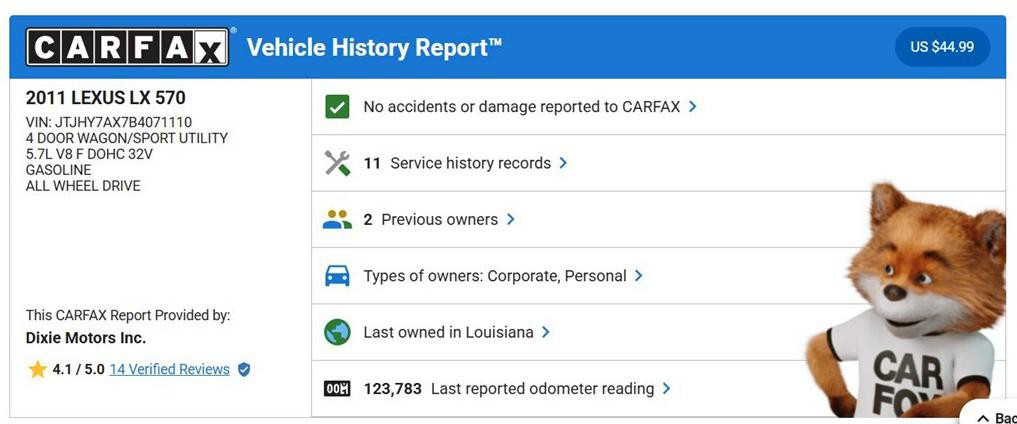Click the verified shield badge icon
Screen dimensions: 1017x424
244,370
